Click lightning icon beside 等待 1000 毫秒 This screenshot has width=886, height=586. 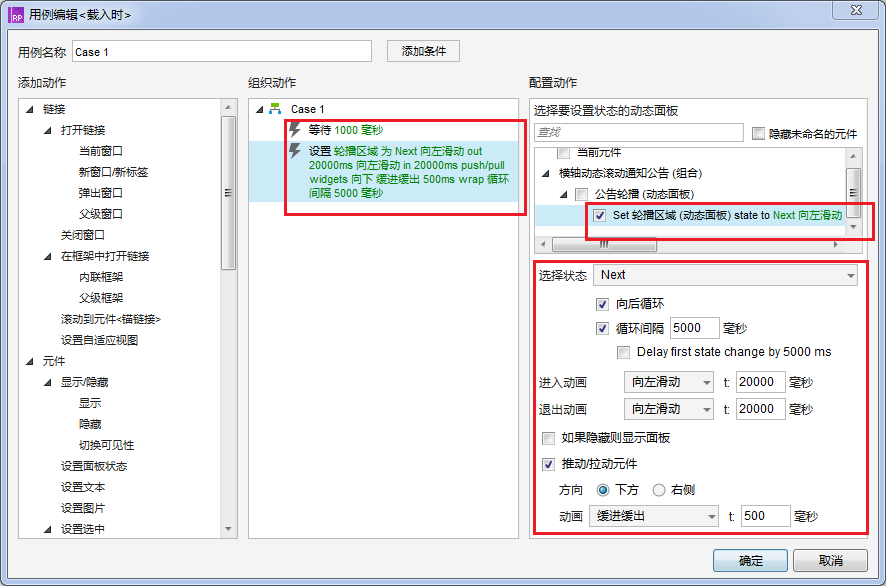295,130
